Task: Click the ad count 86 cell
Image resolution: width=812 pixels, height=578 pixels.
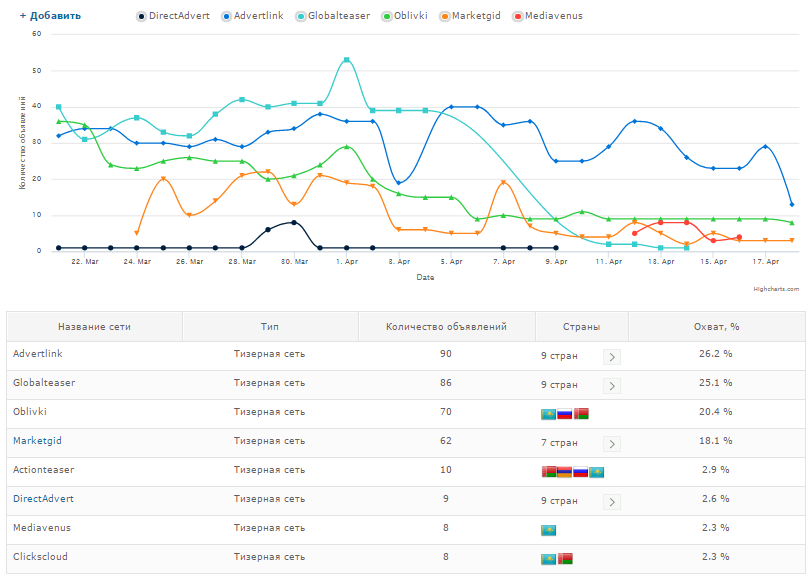Action: (x=446, y=383)
